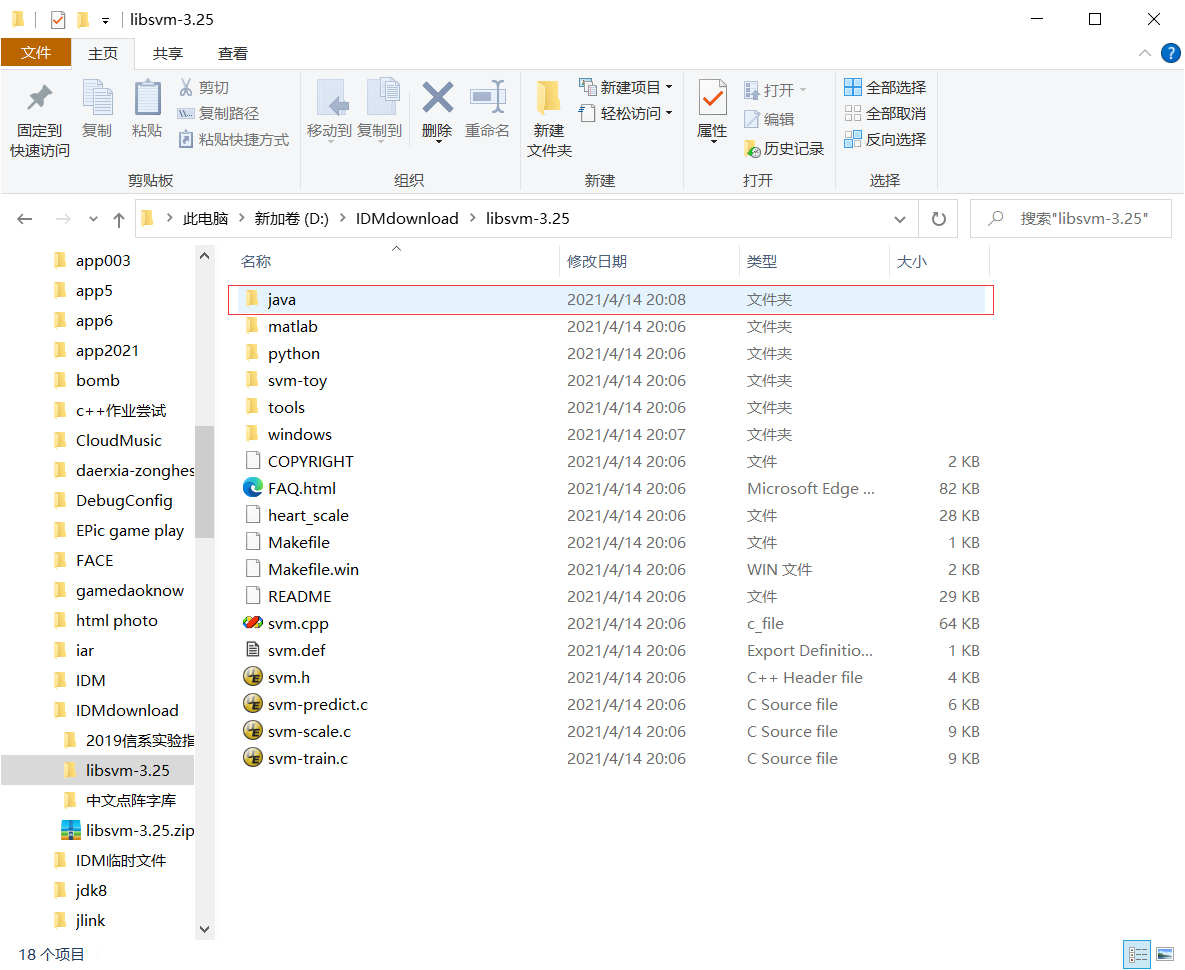
Task: Select svm-train.c file
Action: (308, 758)
